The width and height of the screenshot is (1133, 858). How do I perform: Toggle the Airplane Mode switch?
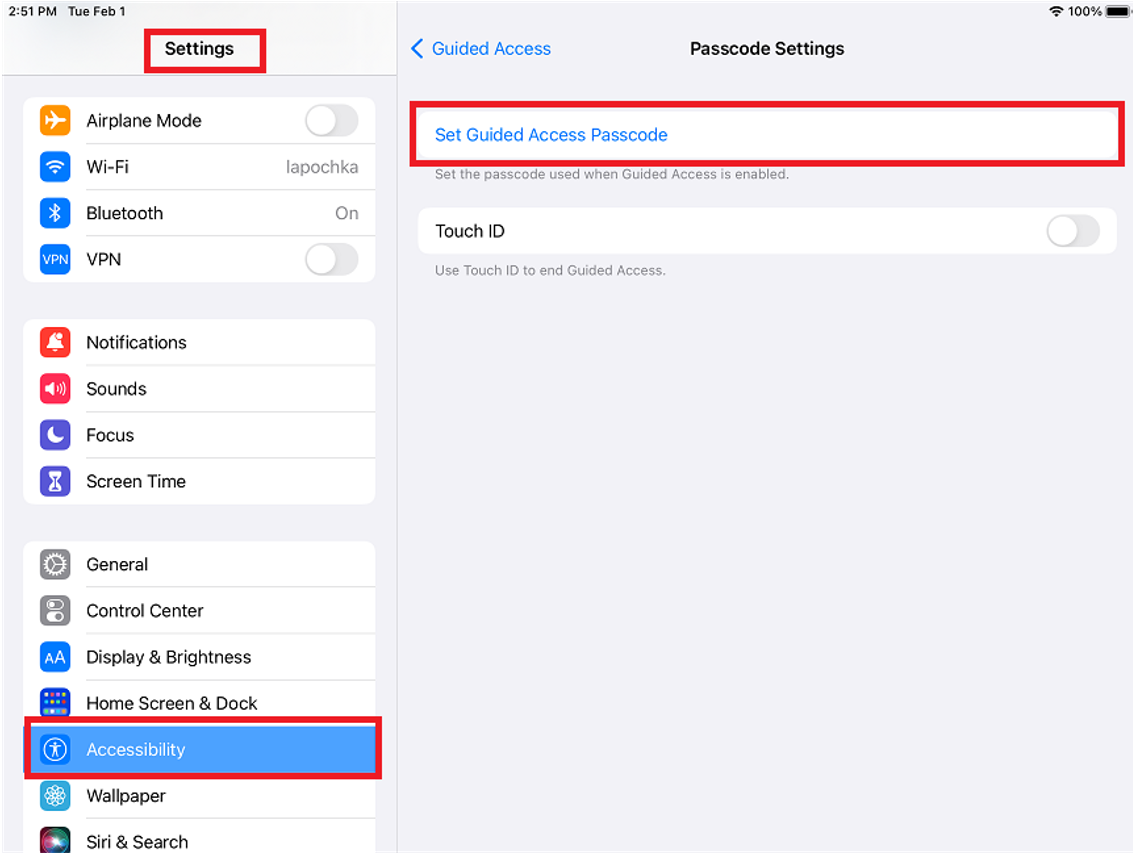(332, 120)
